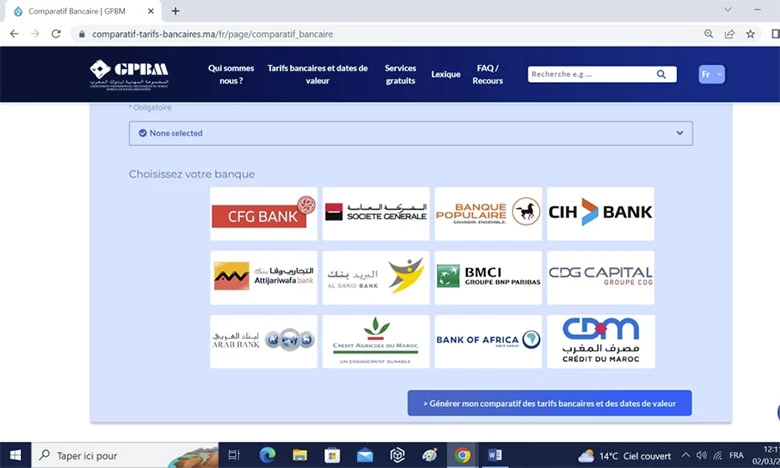This screenshot has width=780, height=468.
Task: Select the CFG Bank logo
Action: (x=263, y=214)
